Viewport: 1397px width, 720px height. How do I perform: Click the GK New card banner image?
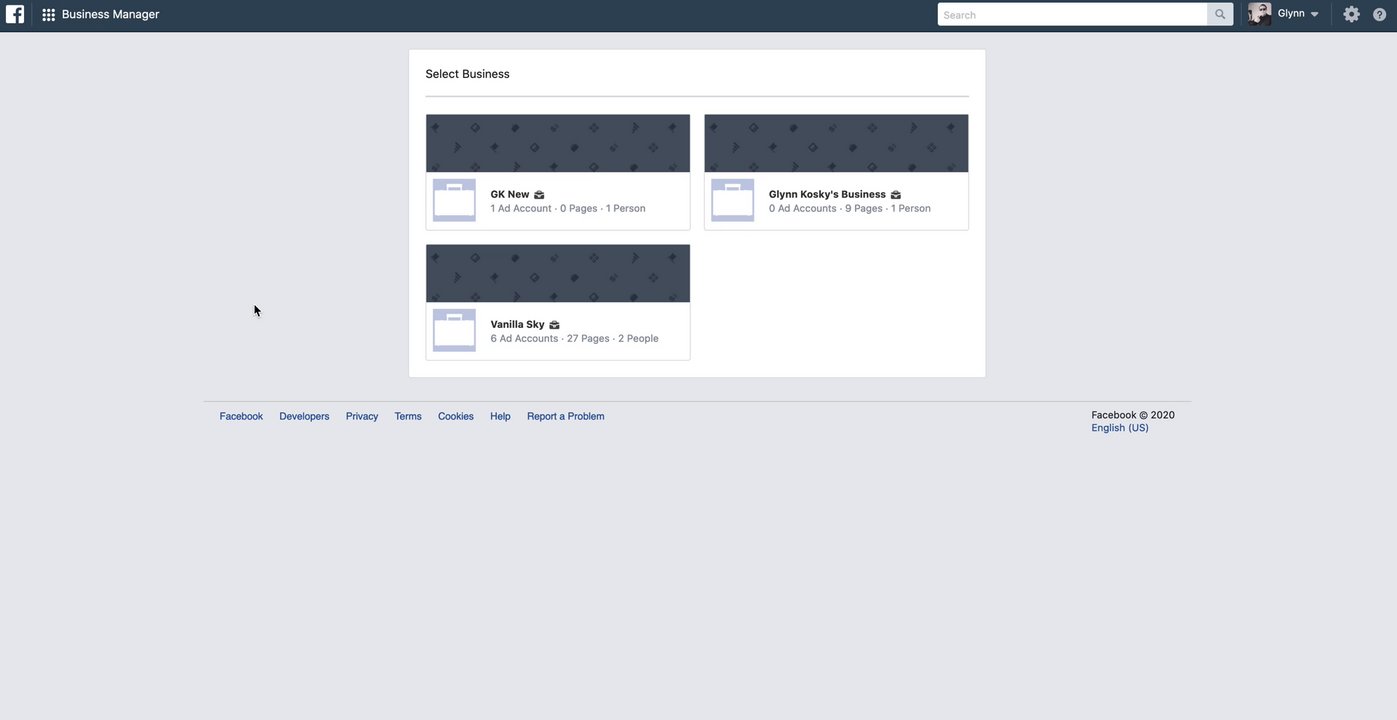click(x=558, y=143)
